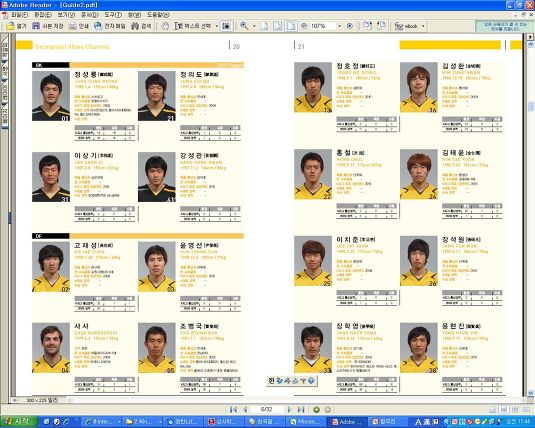Image resolution: width=535 pixels, height=428 pixels.
Task: Click the 한 IME floating language toolbar
Action: [292, 381]
